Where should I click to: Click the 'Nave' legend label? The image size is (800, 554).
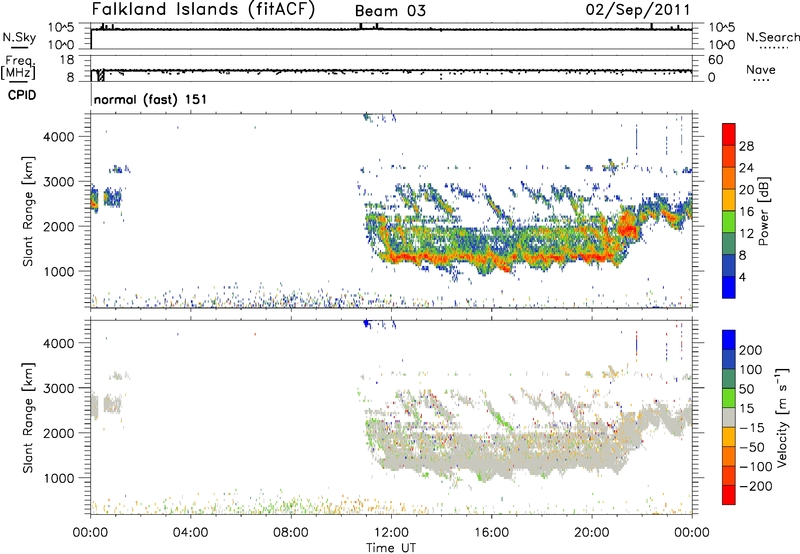point(761,69)
